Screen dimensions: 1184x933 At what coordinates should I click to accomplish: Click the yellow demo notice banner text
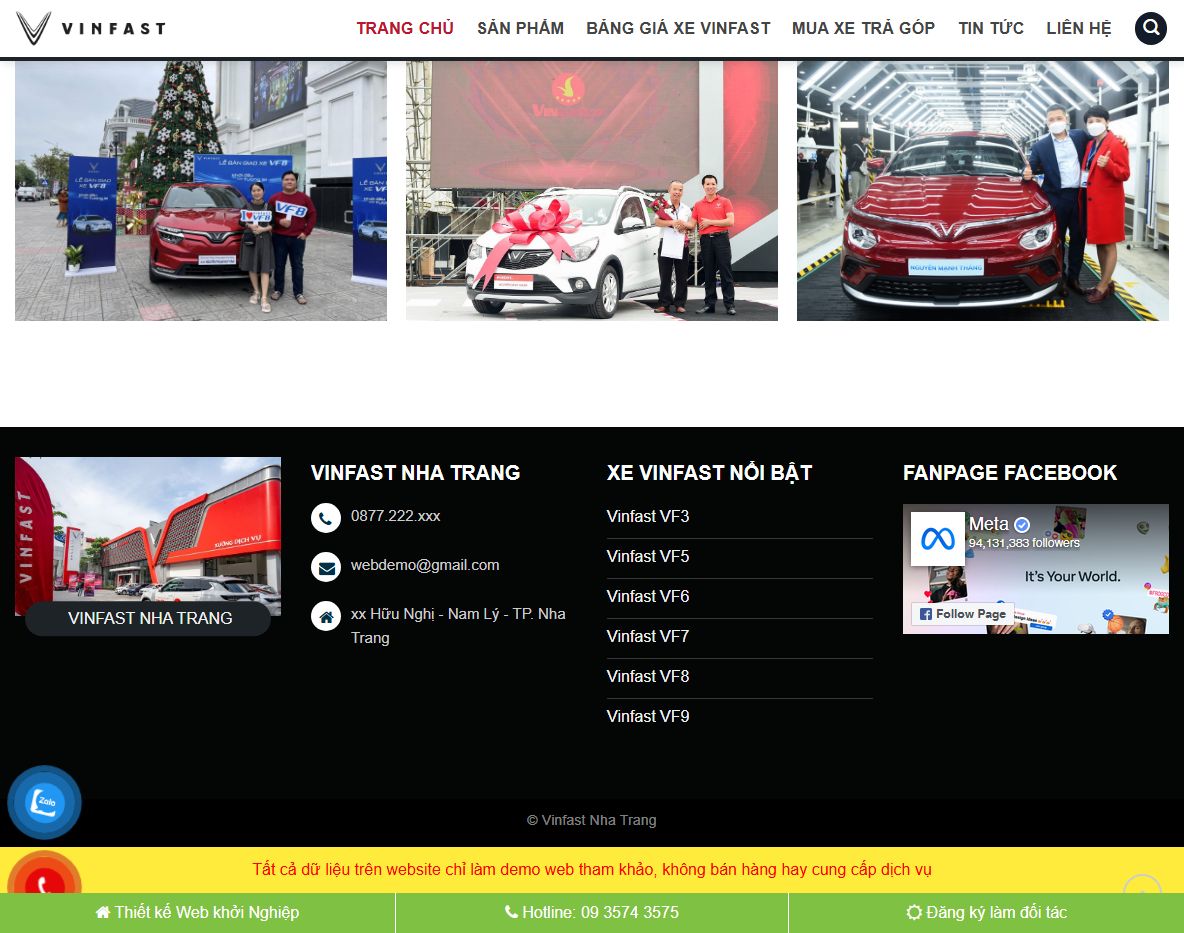592,870
